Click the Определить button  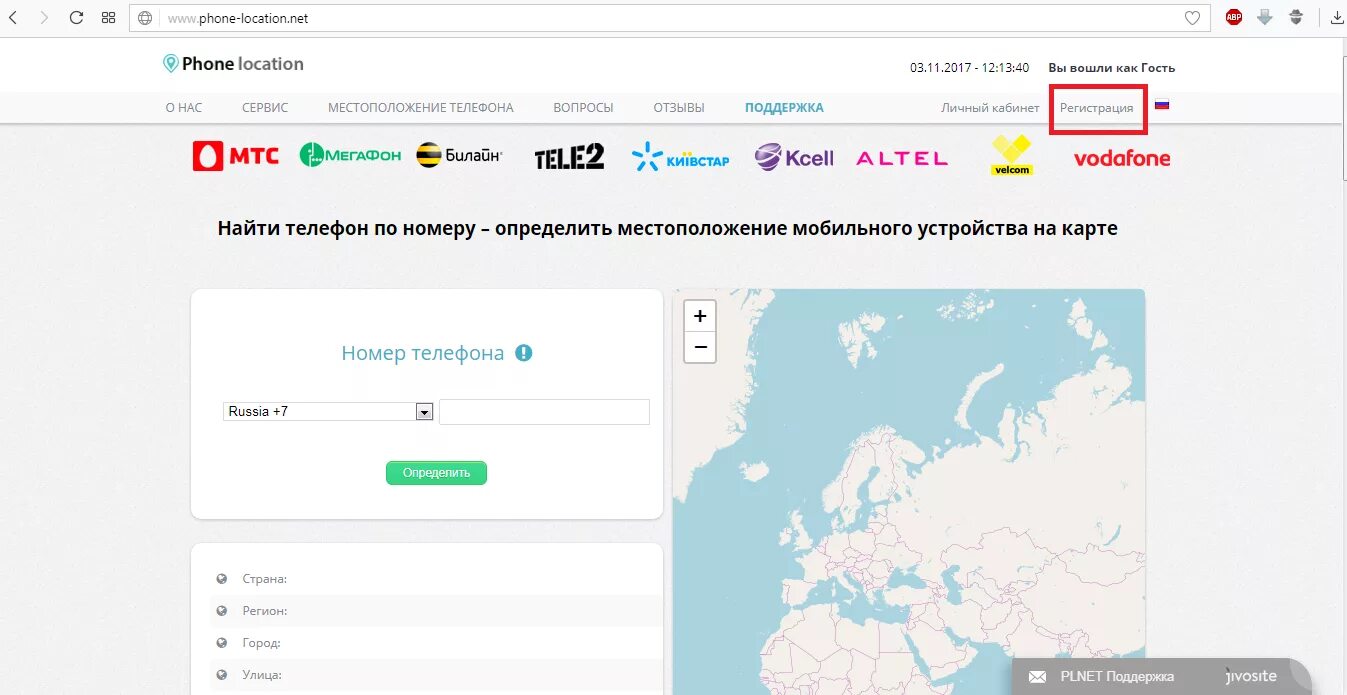(436, 473)
